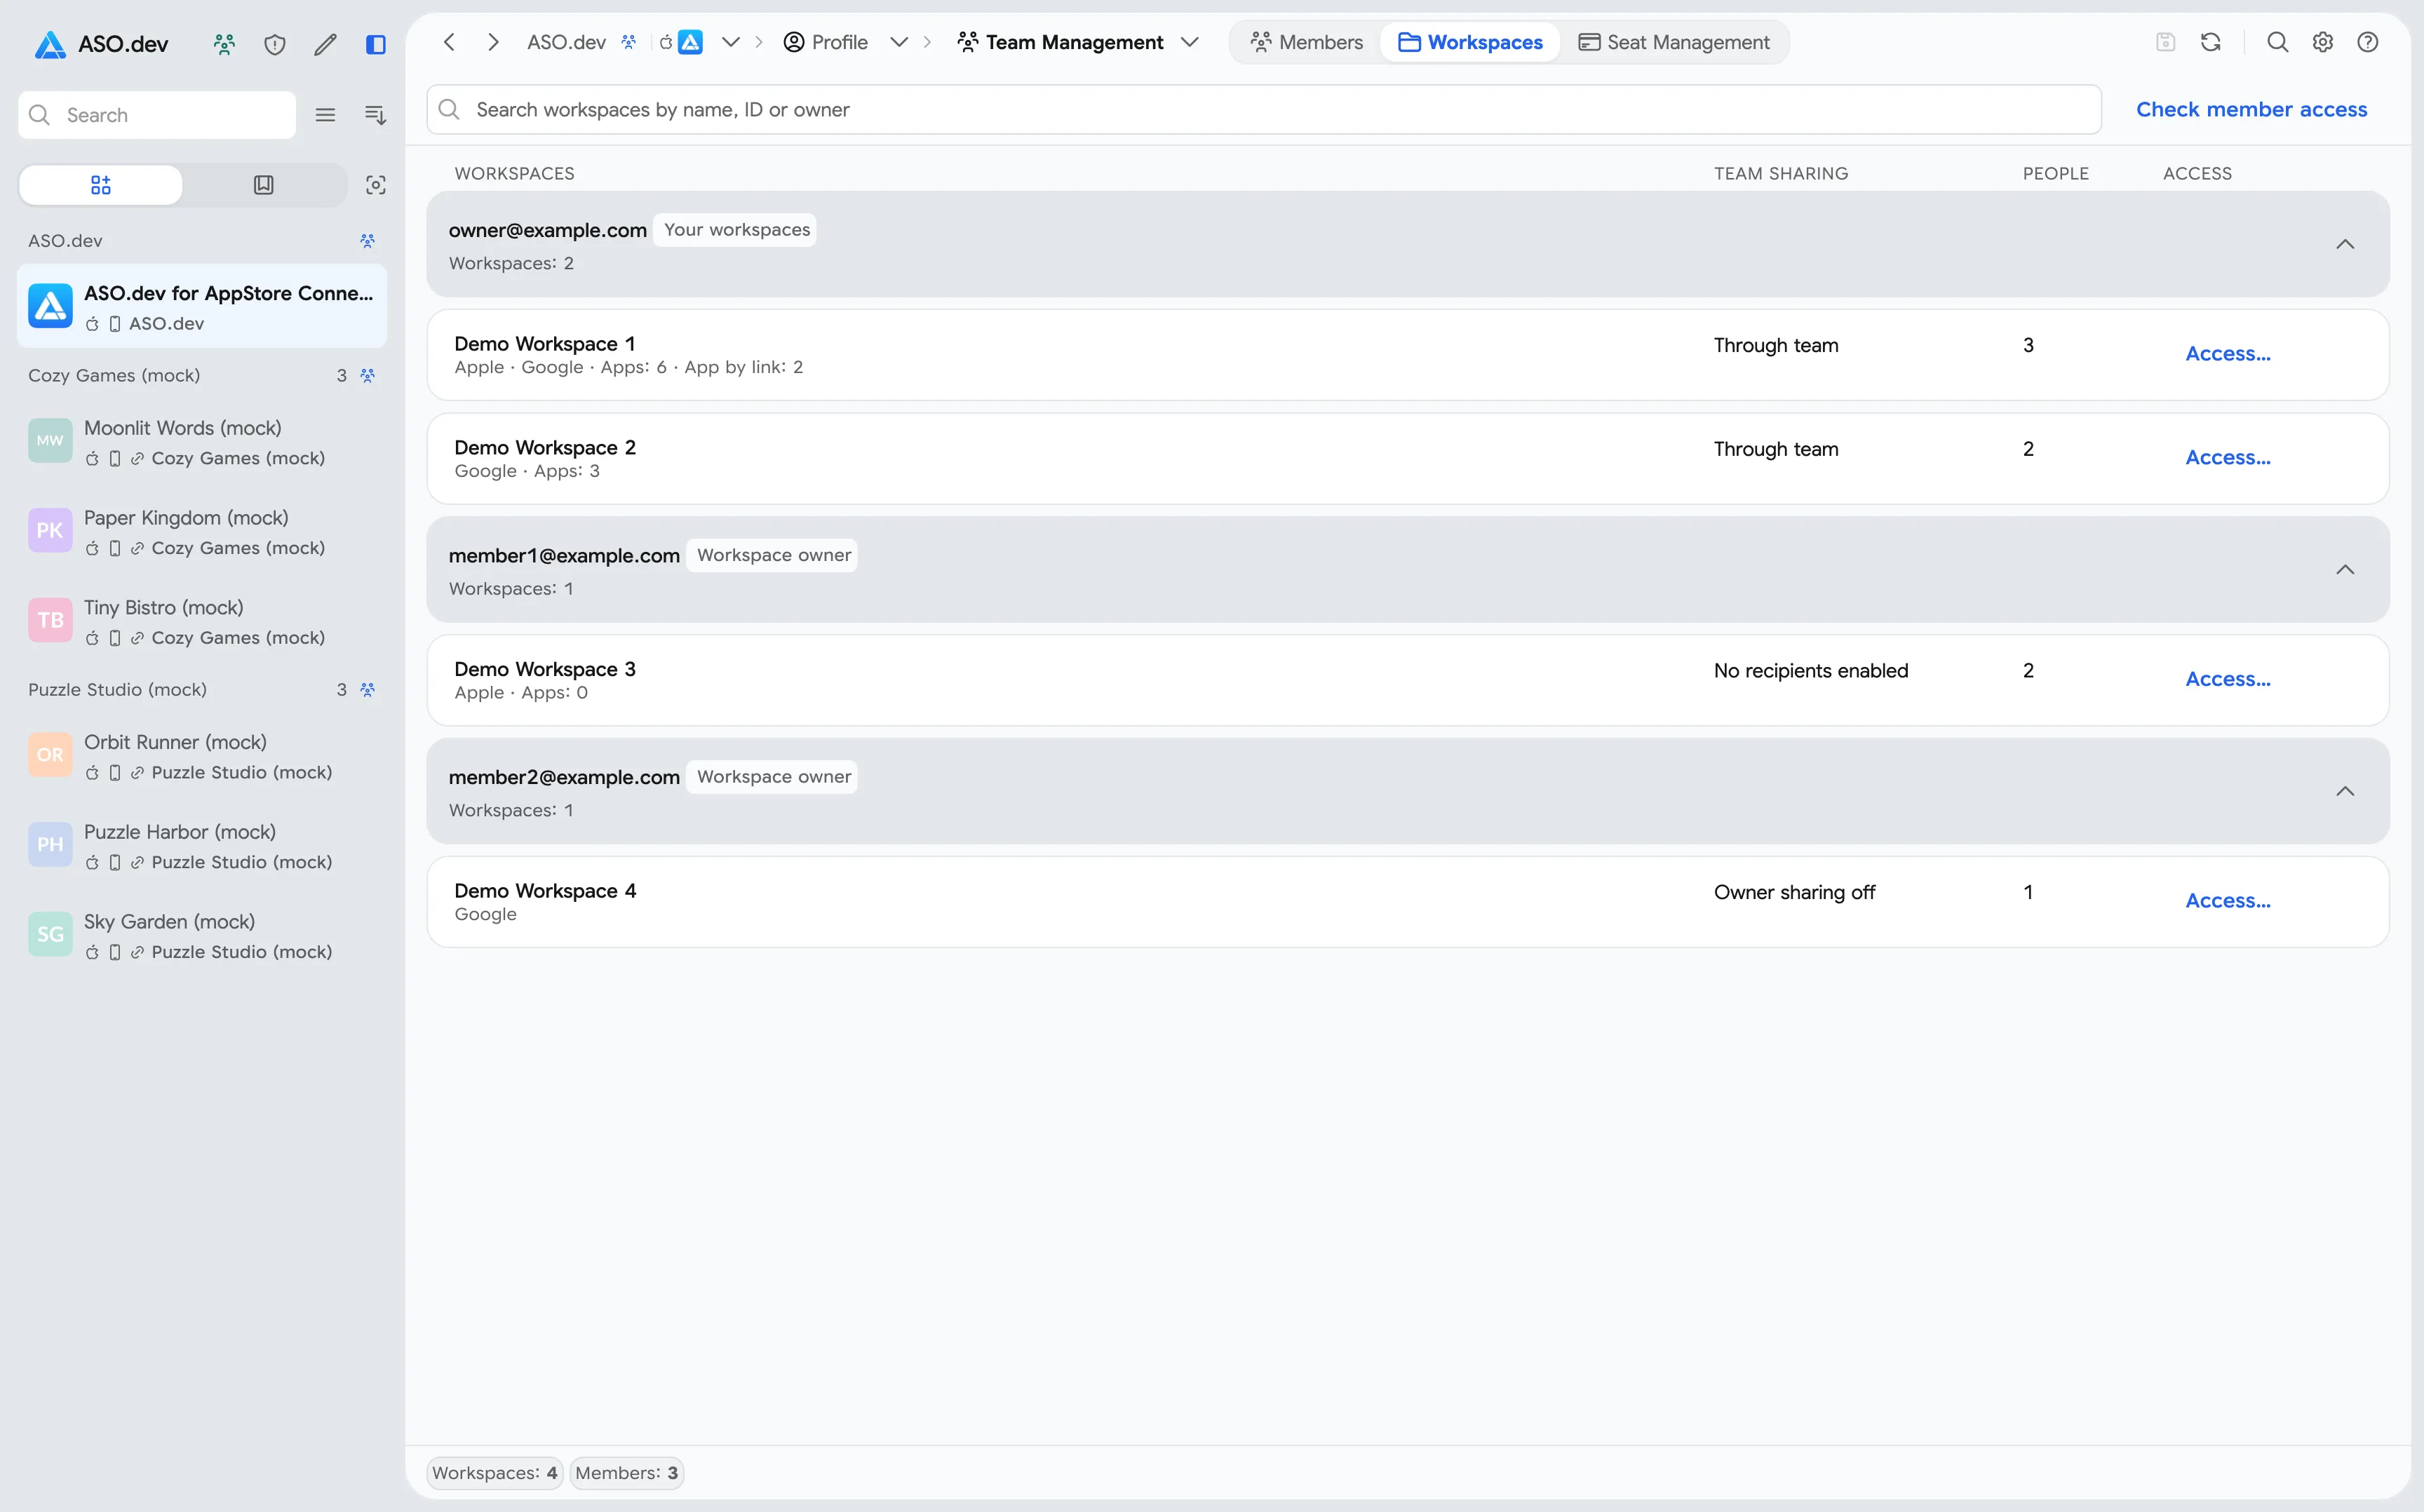The image size is (2424, 1512).
Task: Open the Team Management dropdown chevron
Action: (1189, 42)
